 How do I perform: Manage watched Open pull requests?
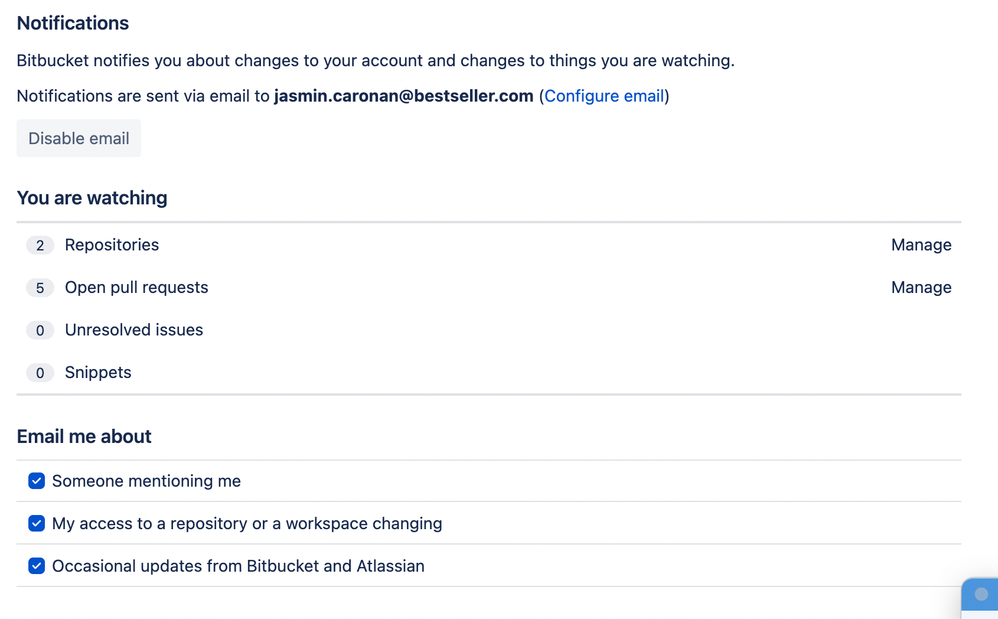coord(921,288)
